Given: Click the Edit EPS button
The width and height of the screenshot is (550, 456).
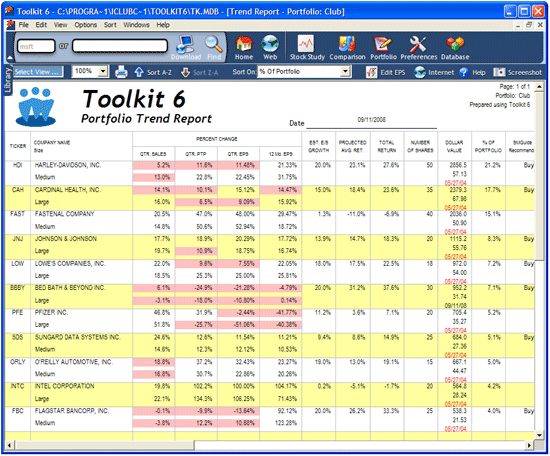Looking at the screenshot, I should (385, 72).
